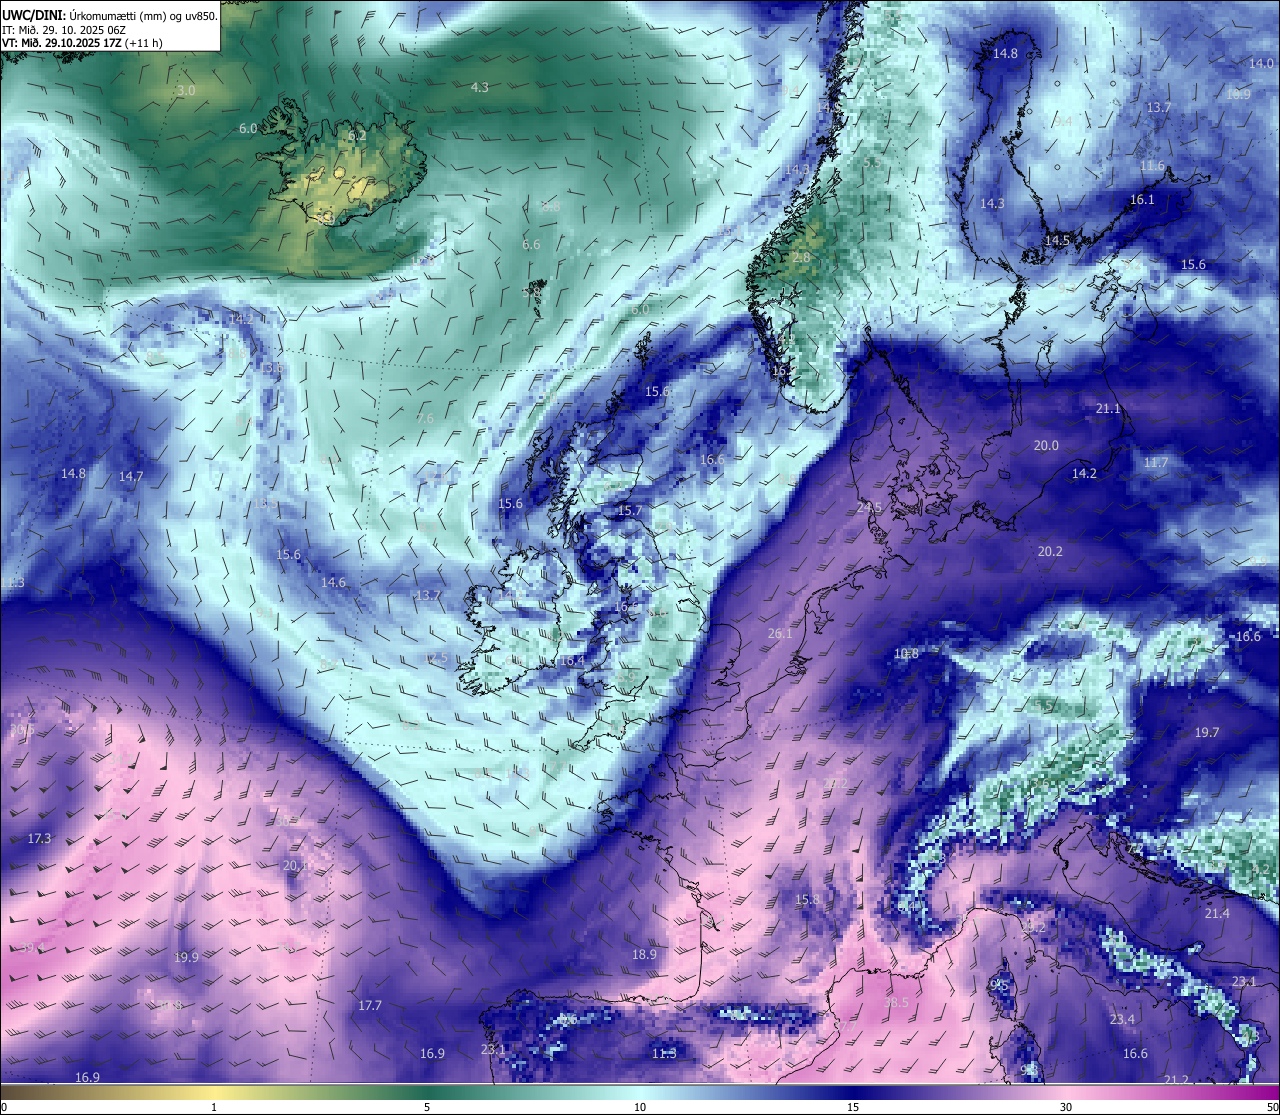The height and width of the screenshot is (1115, 1280).
Task: Click the '15' label on the color scale
Action: point(853,1107)
